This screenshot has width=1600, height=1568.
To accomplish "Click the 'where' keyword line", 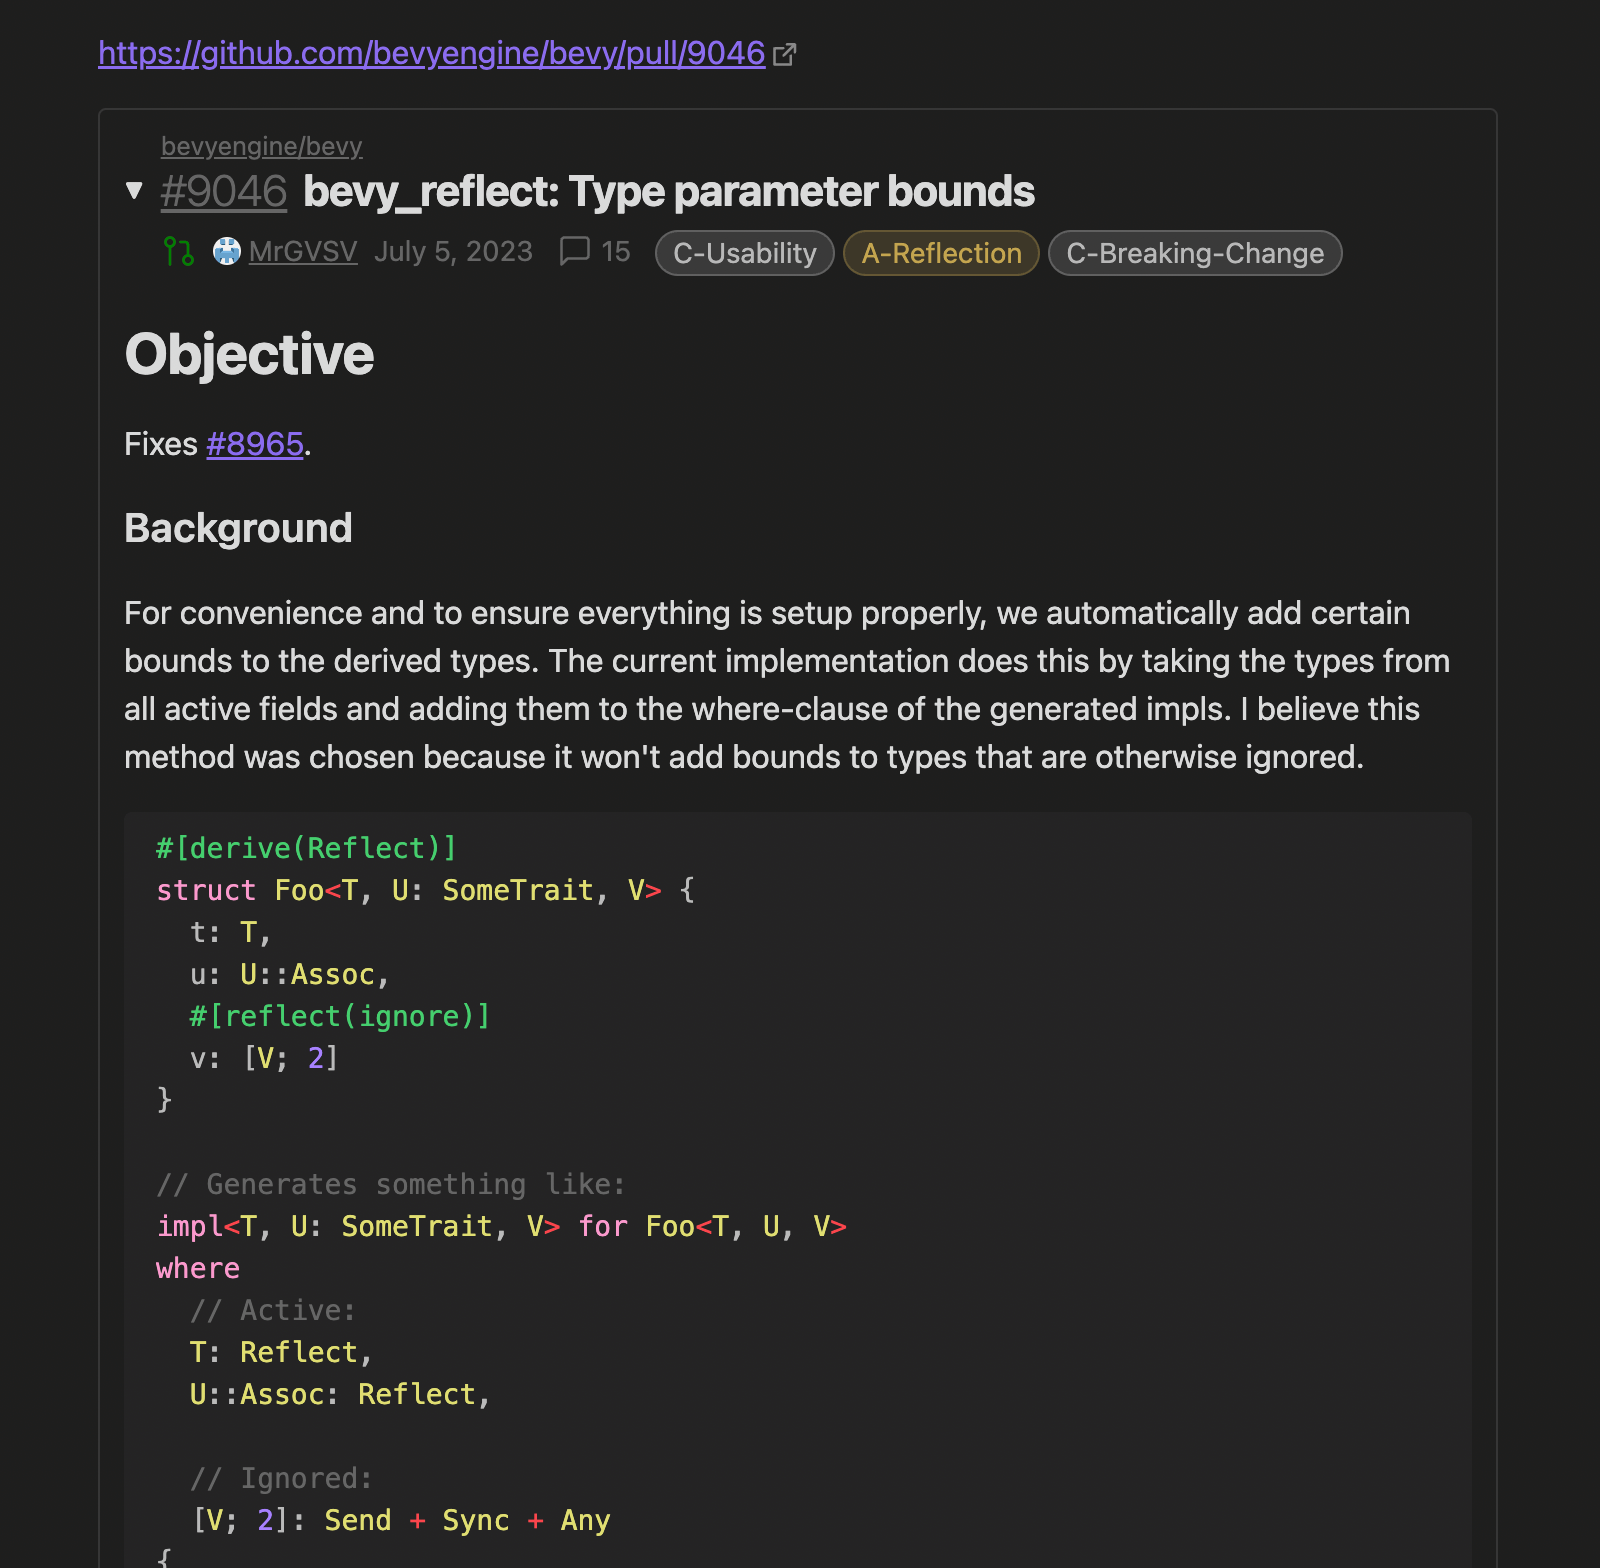I will [x=198, y=1268].
